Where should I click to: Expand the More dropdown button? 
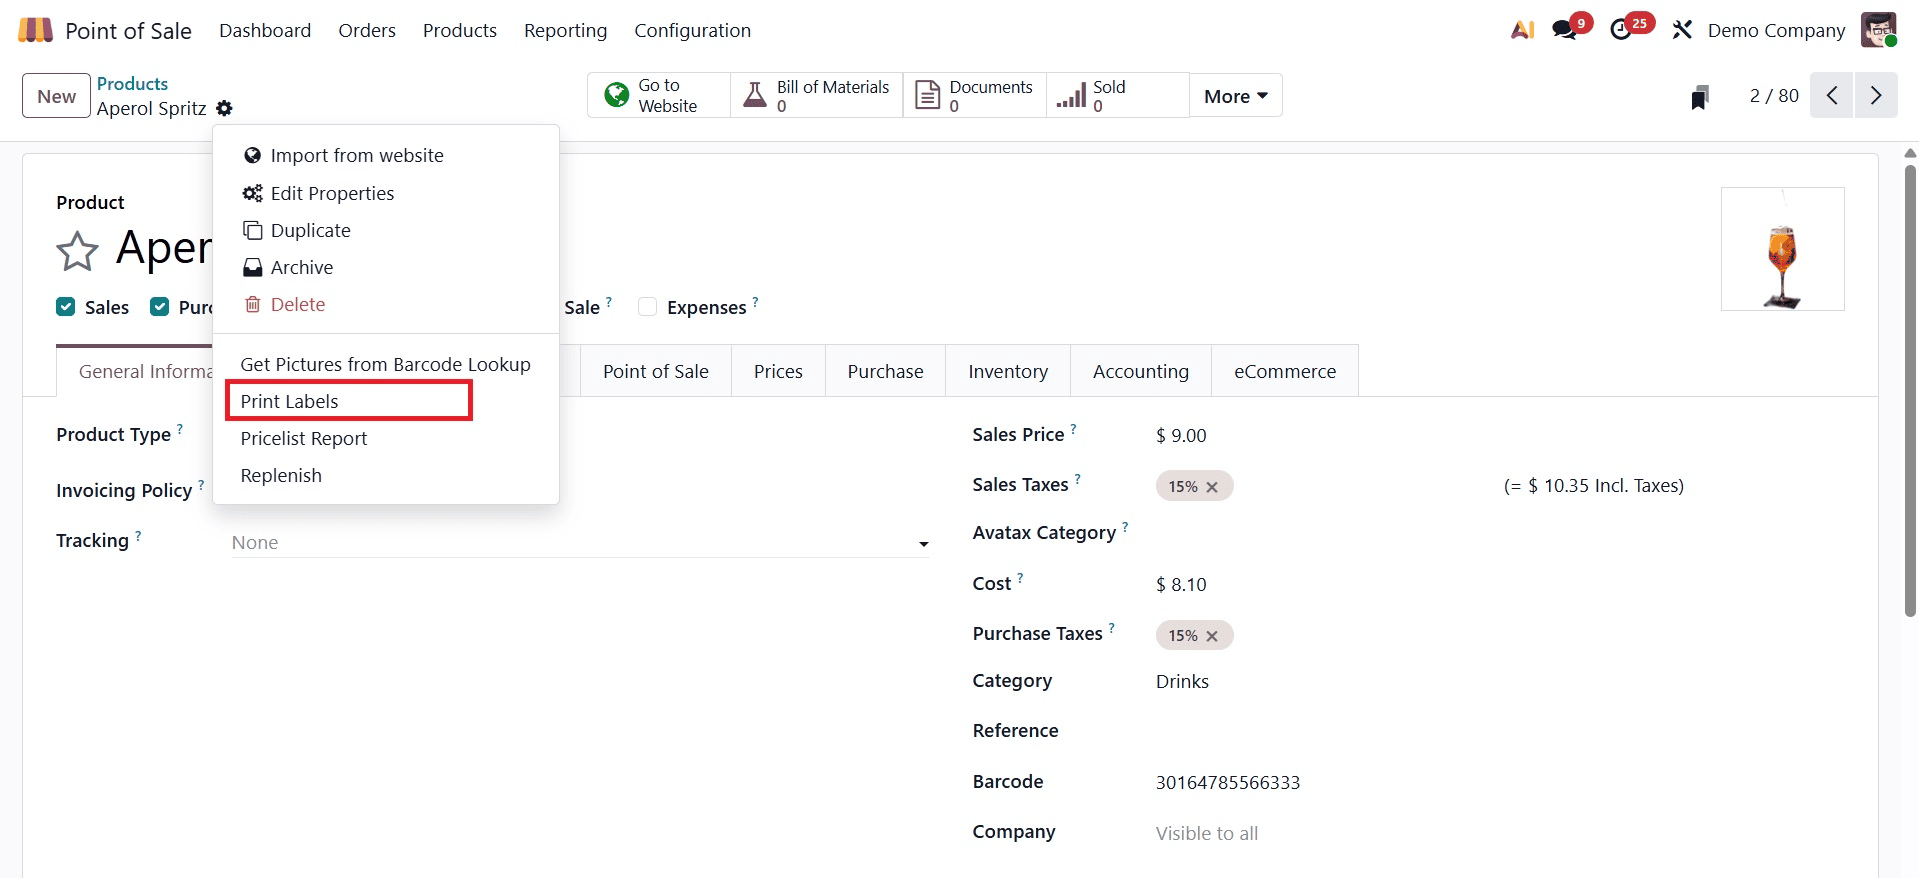tap(1235, 96)
